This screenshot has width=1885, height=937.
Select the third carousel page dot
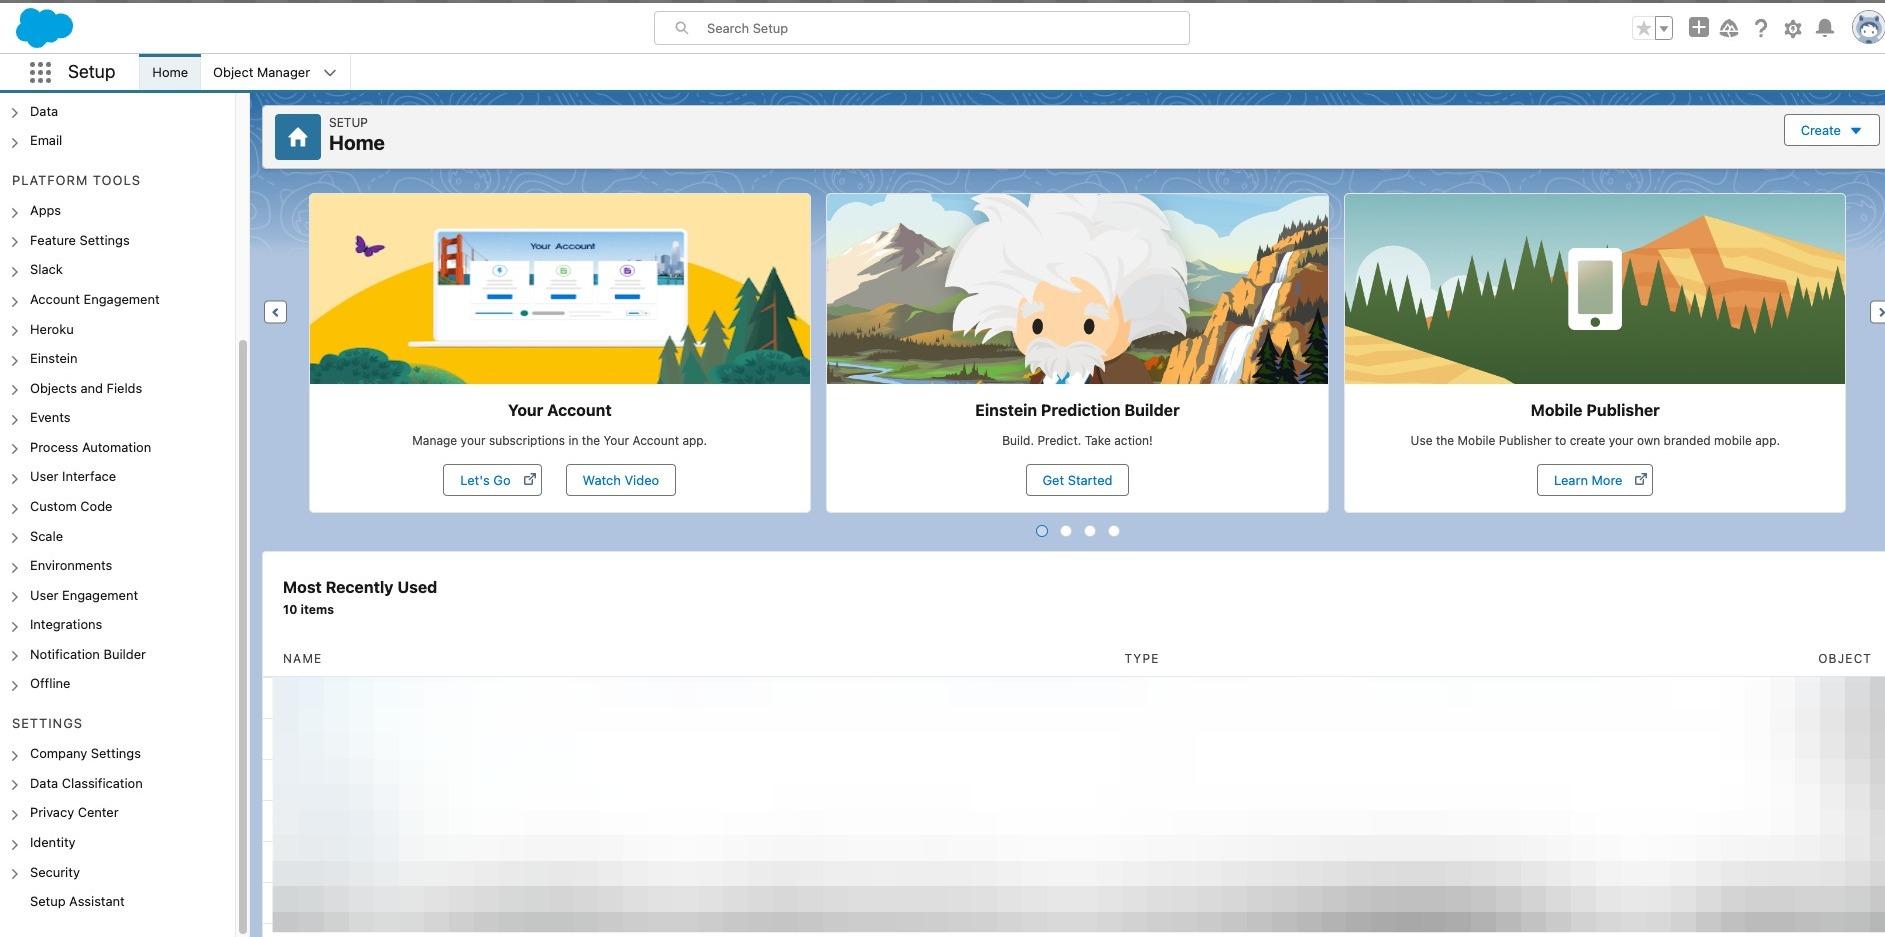tap(1090, 531)
